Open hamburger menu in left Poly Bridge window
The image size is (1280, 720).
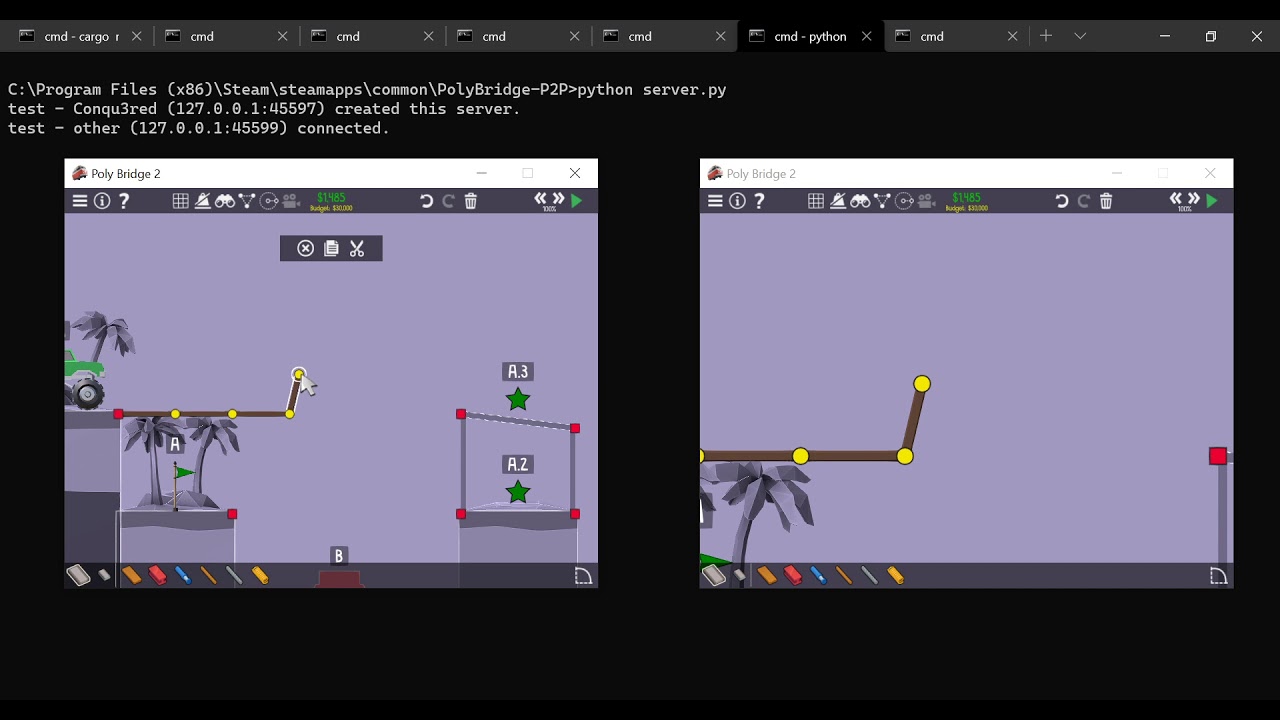click(x=80, y=201)
